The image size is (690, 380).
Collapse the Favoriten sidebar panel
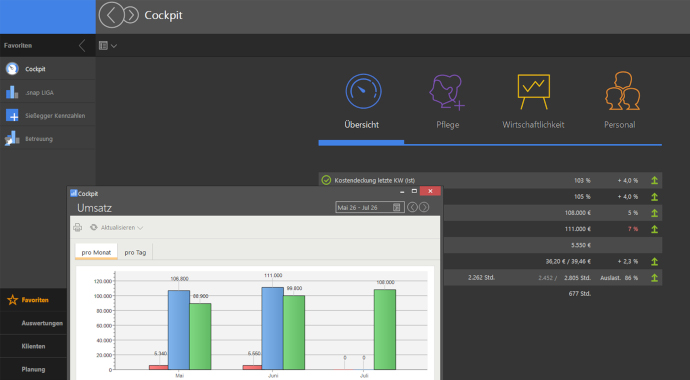click(x=82, y=45)
